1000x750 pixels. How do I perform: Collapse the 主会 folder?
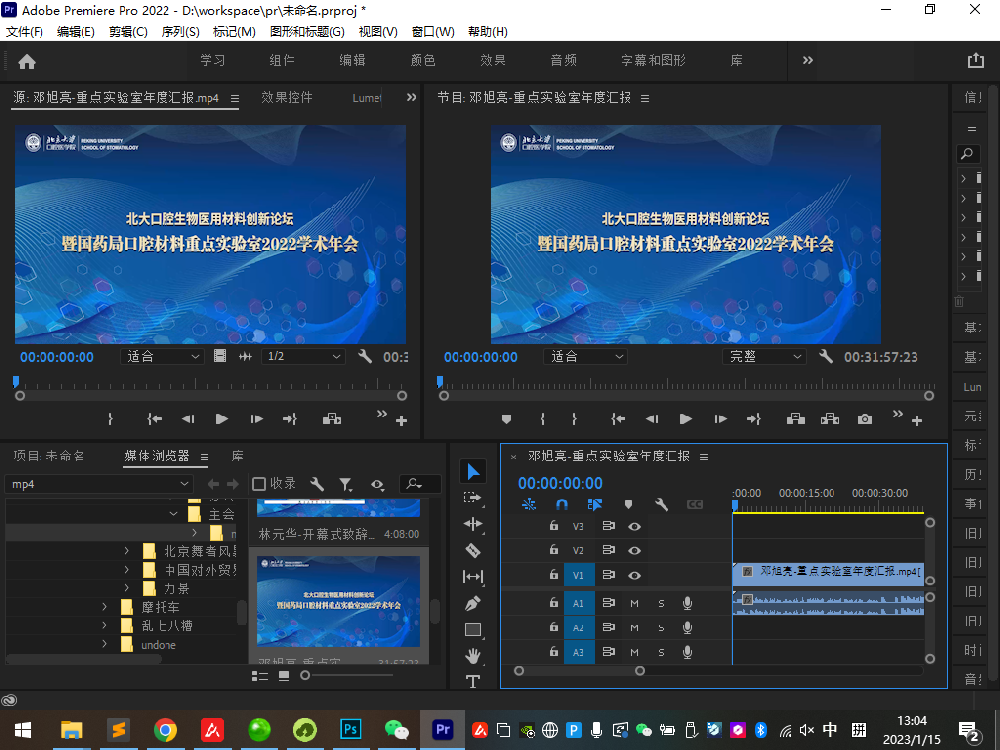[173, 513]
